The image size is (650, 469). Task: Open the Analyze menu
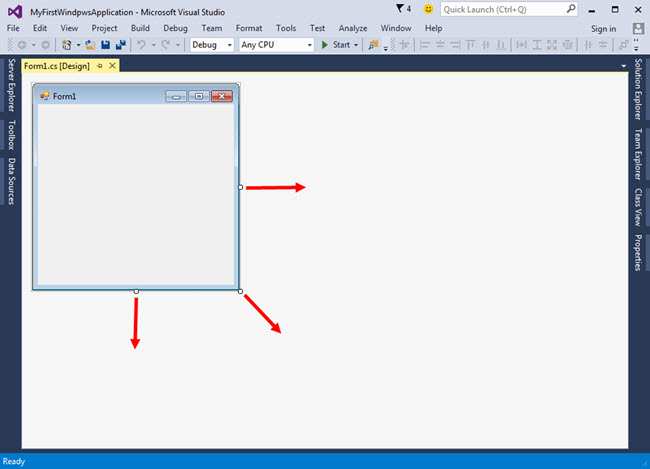[353, 28]
